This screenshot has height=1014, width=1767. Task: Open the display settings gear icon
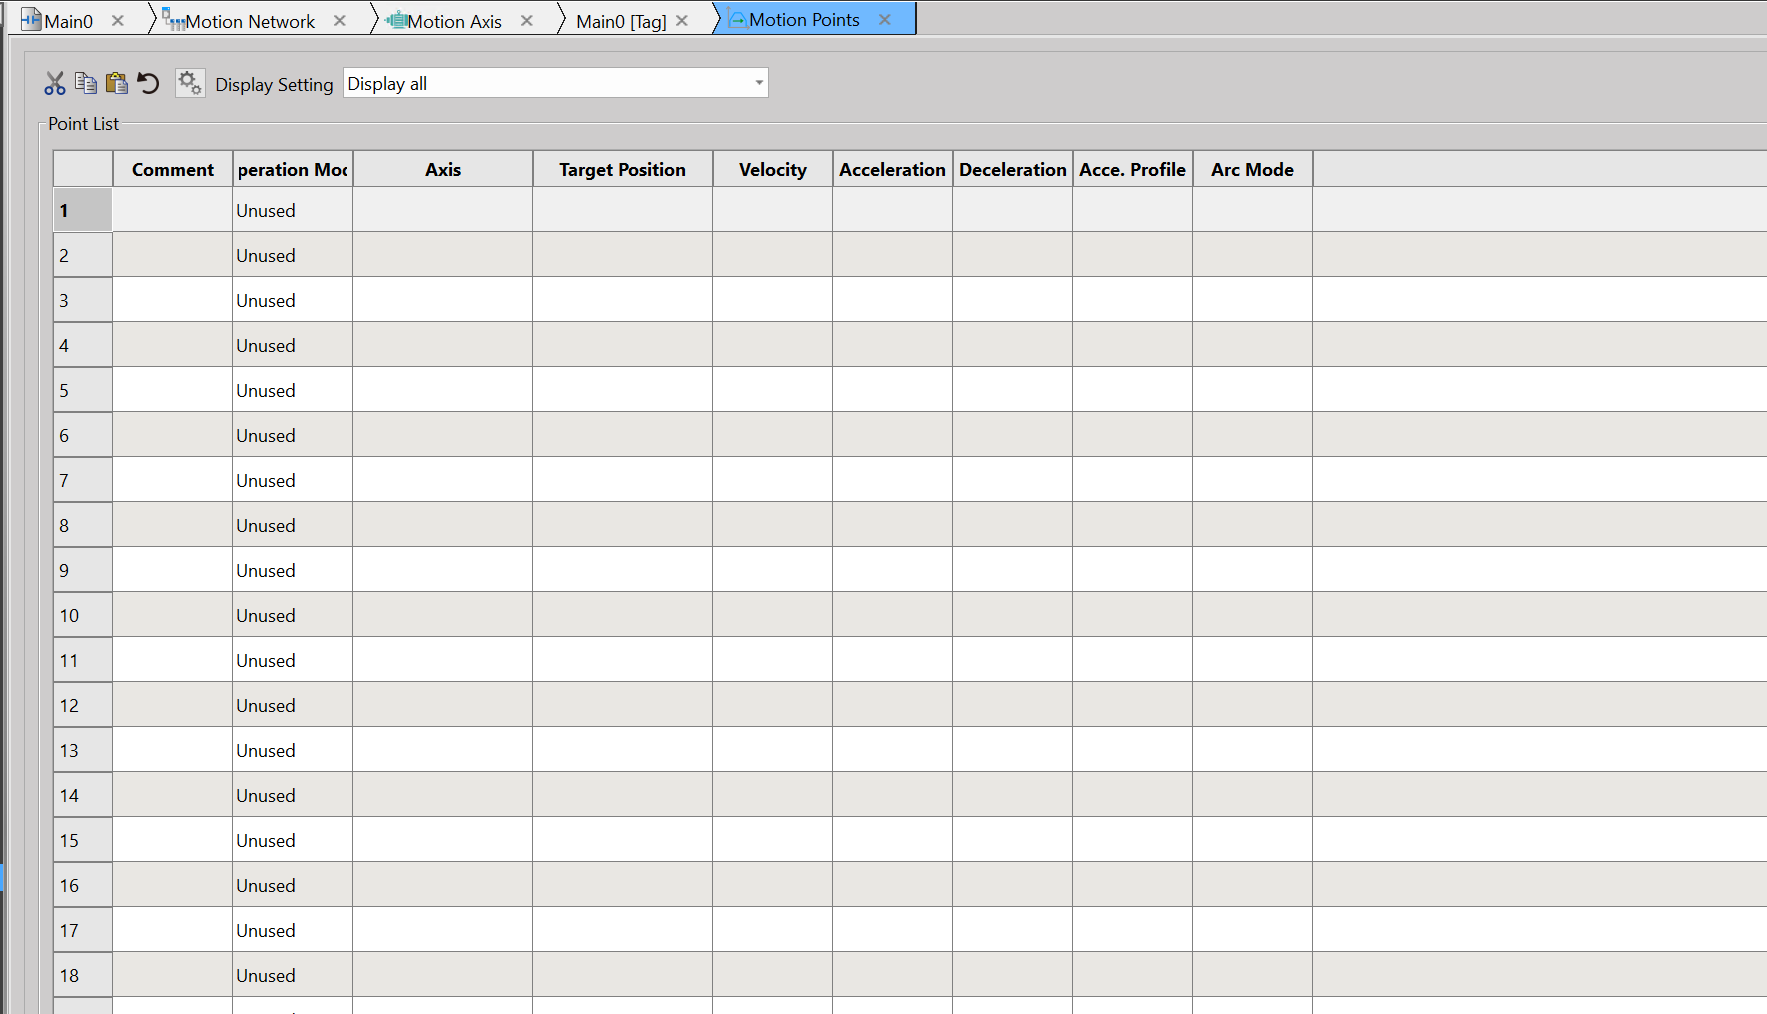189,83
